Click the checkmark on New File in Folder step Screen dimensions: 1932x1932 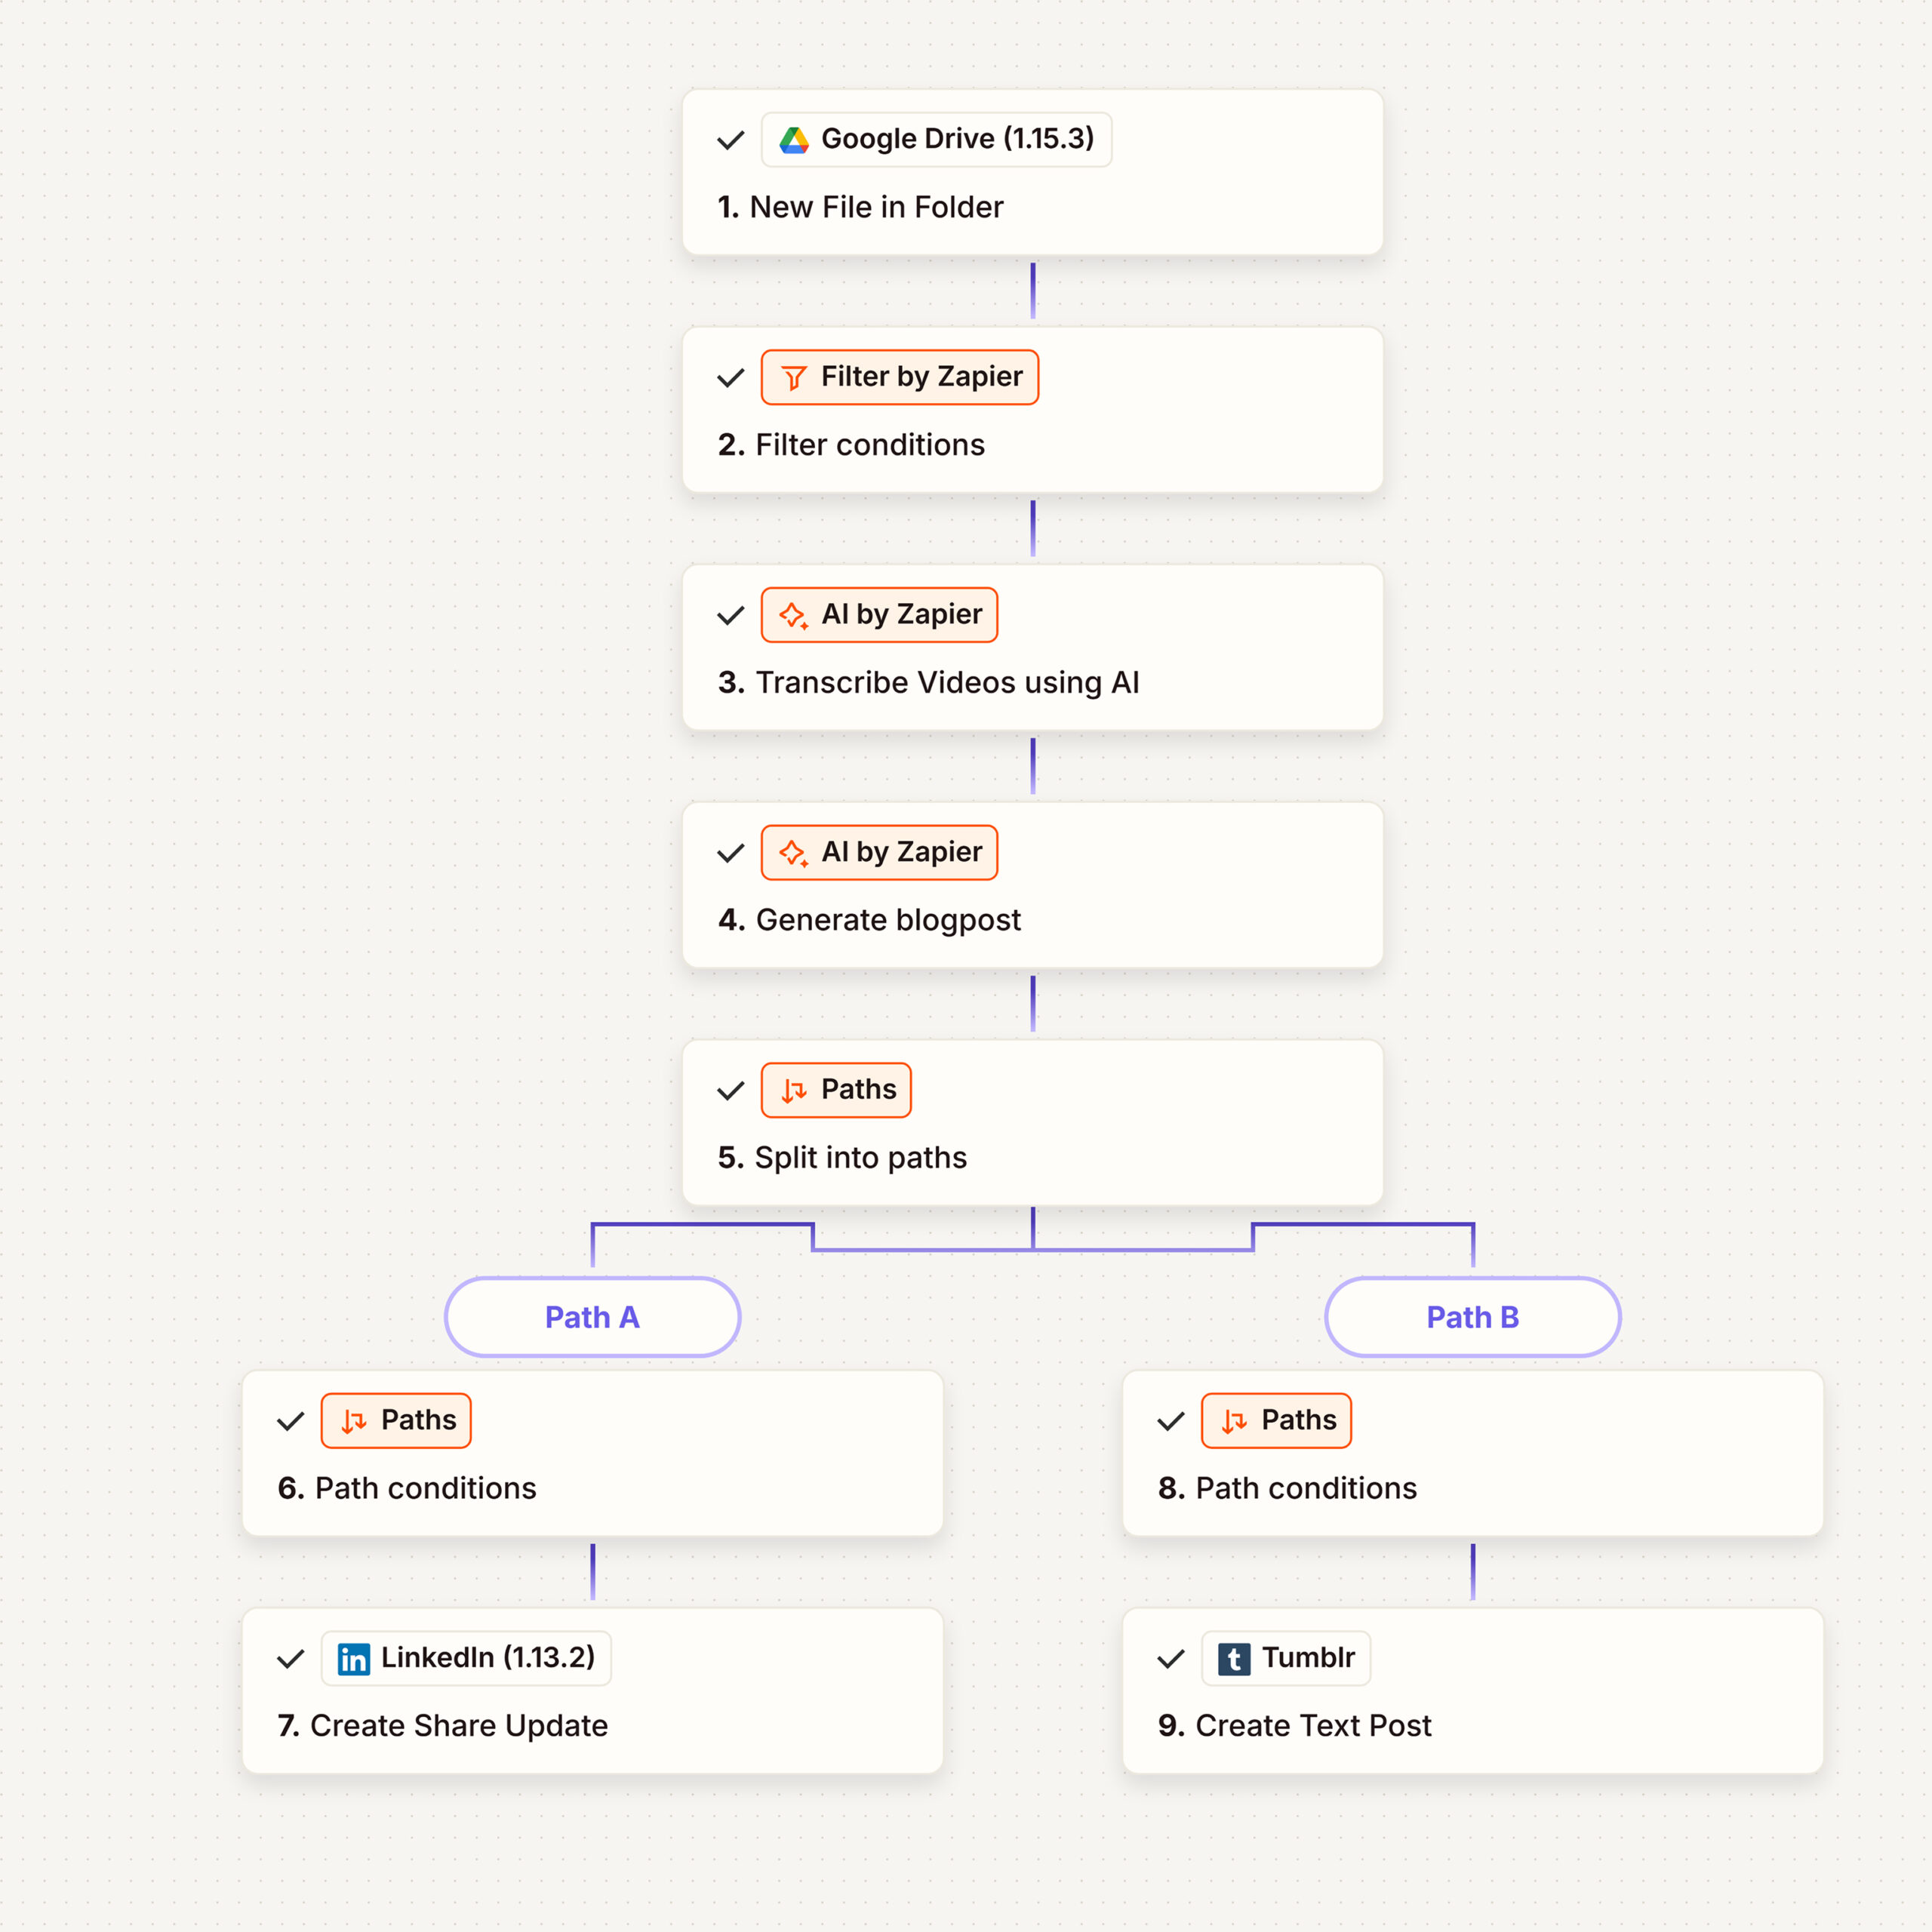[731, 140]
